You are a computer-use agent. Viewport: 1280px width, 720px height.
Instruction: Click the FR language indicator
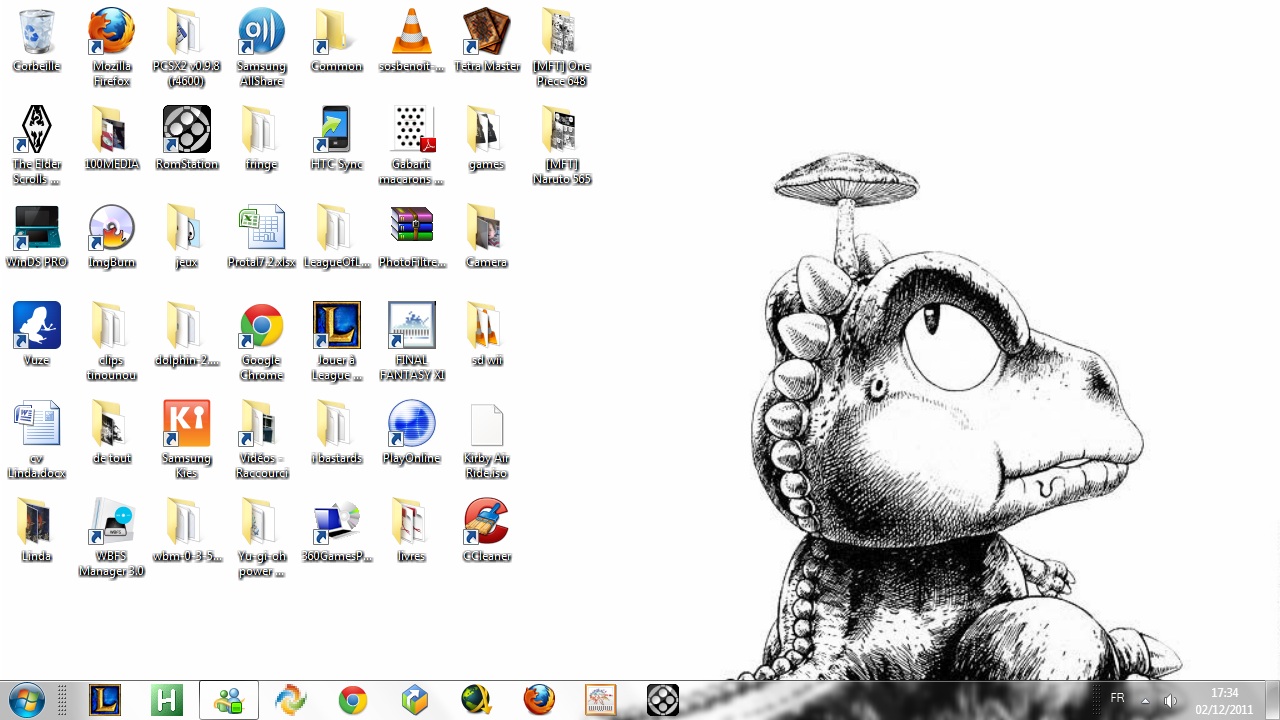click(1117, 698)
